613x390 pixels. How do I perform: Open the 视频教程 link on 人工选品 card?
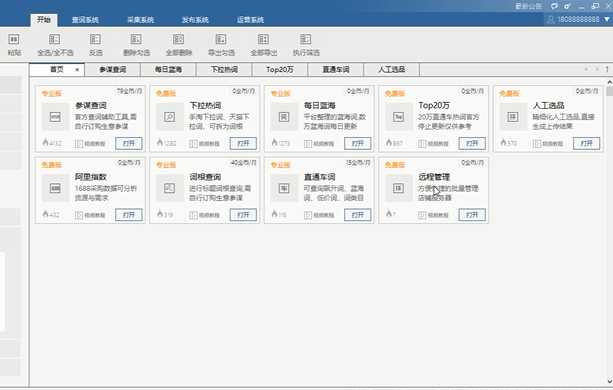click(x=548, y=144)
